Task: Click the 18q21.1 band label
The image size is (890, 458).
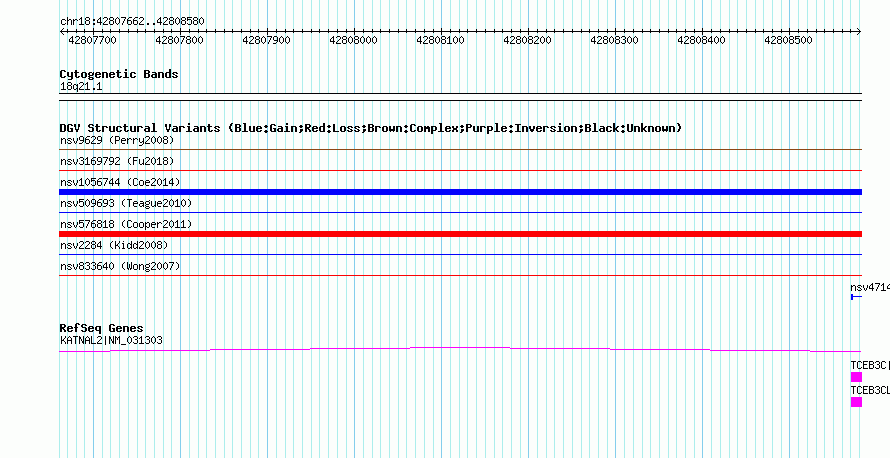Action: pos(81,87)
